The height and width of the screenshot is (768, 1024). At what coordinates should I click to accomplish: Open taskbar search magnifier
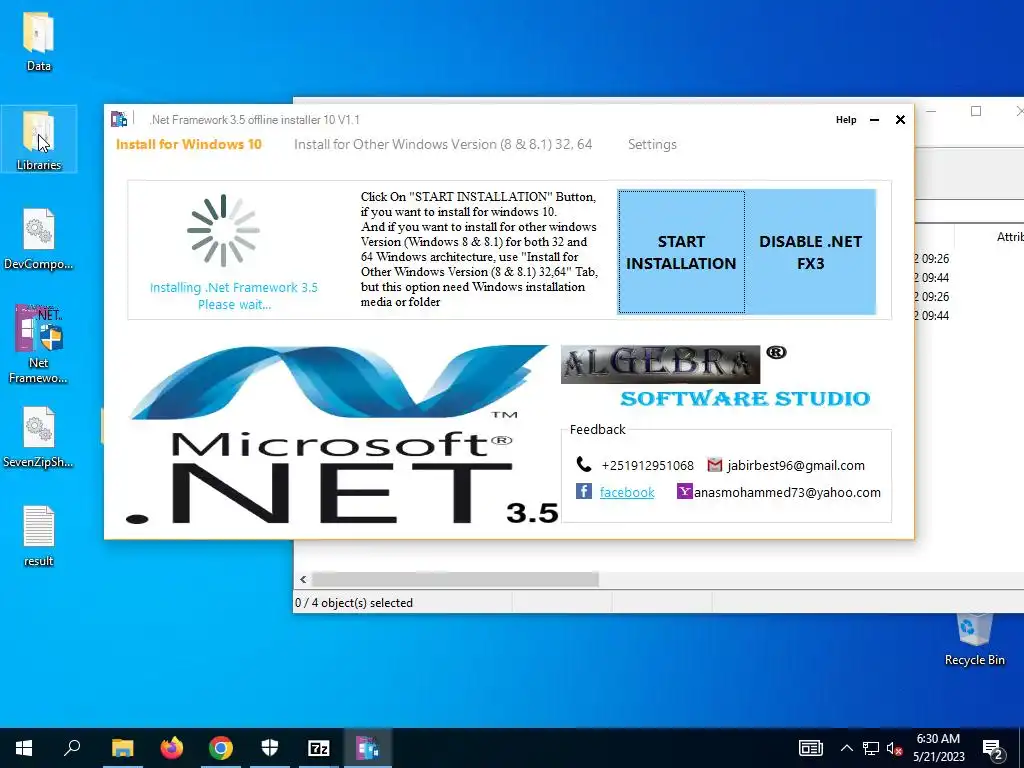click(72, 748)
